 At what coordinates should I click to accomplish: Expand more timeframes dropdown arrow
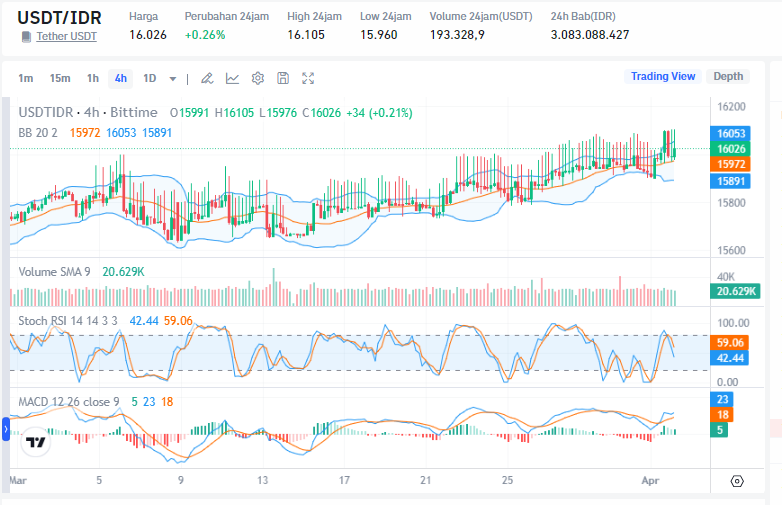click(x=173, y=79)
